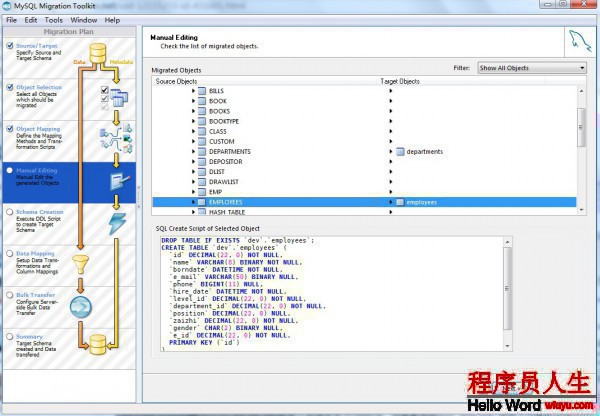Click the Data Mapping step indicator circle
Screen dimensions: 600x416
[x=10, y=253]
